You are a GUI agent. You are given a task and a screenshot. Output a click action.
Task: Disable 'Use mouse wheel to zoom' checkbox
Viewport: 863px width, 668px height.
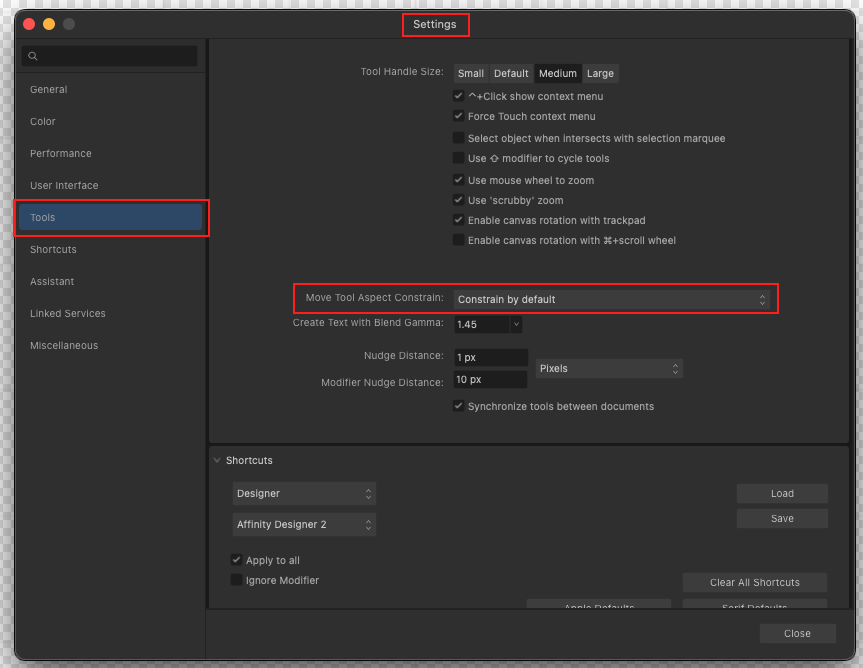click(x=459, y=180)
